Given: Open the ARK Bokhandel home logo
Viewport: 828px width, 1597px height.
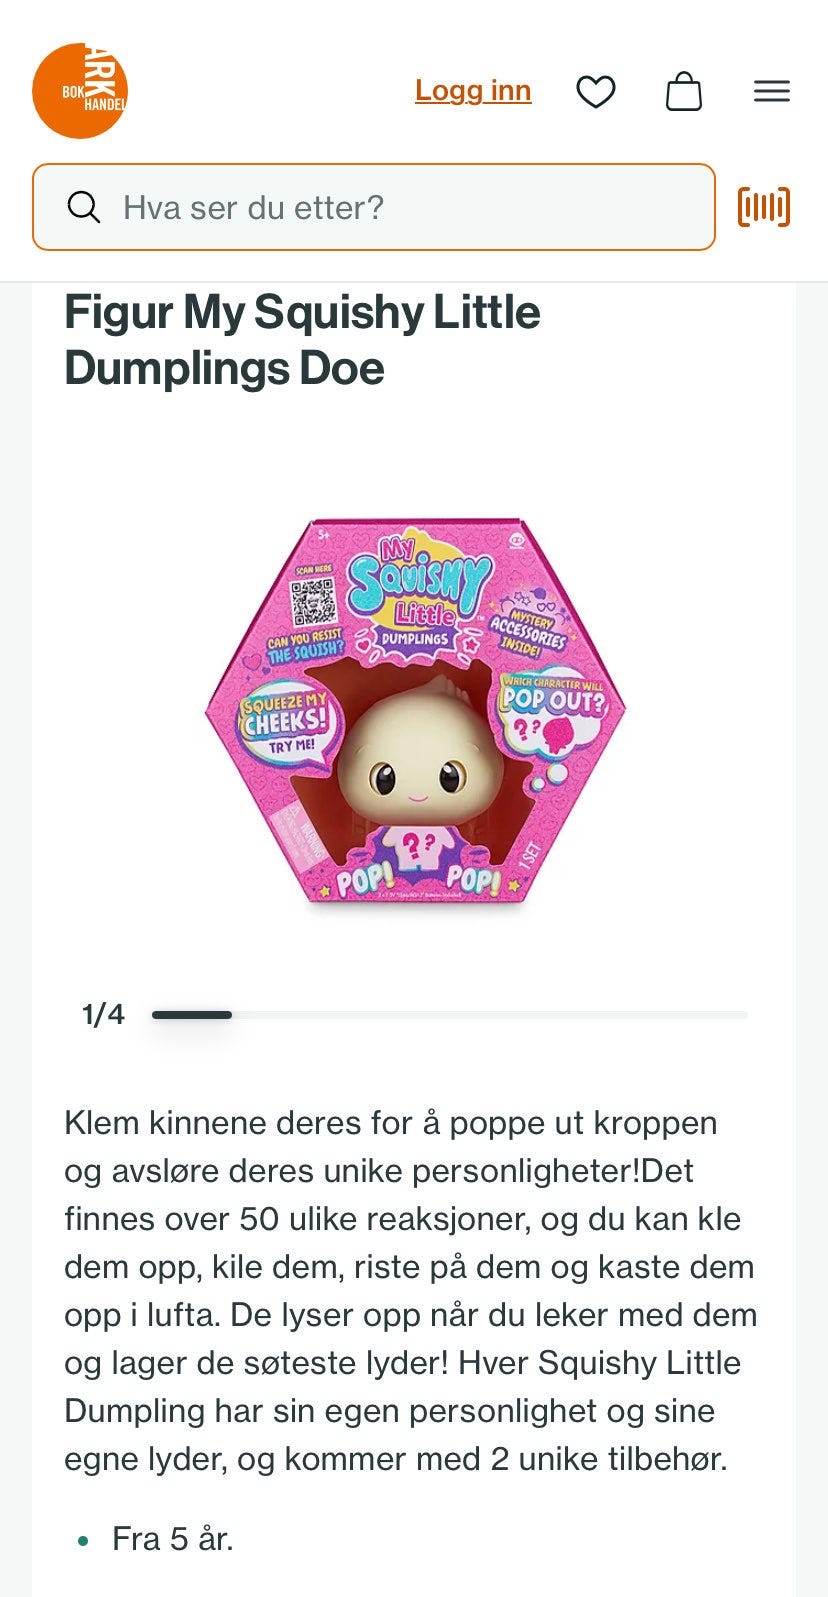Looking at the screenshot, I should coord(80,91).
